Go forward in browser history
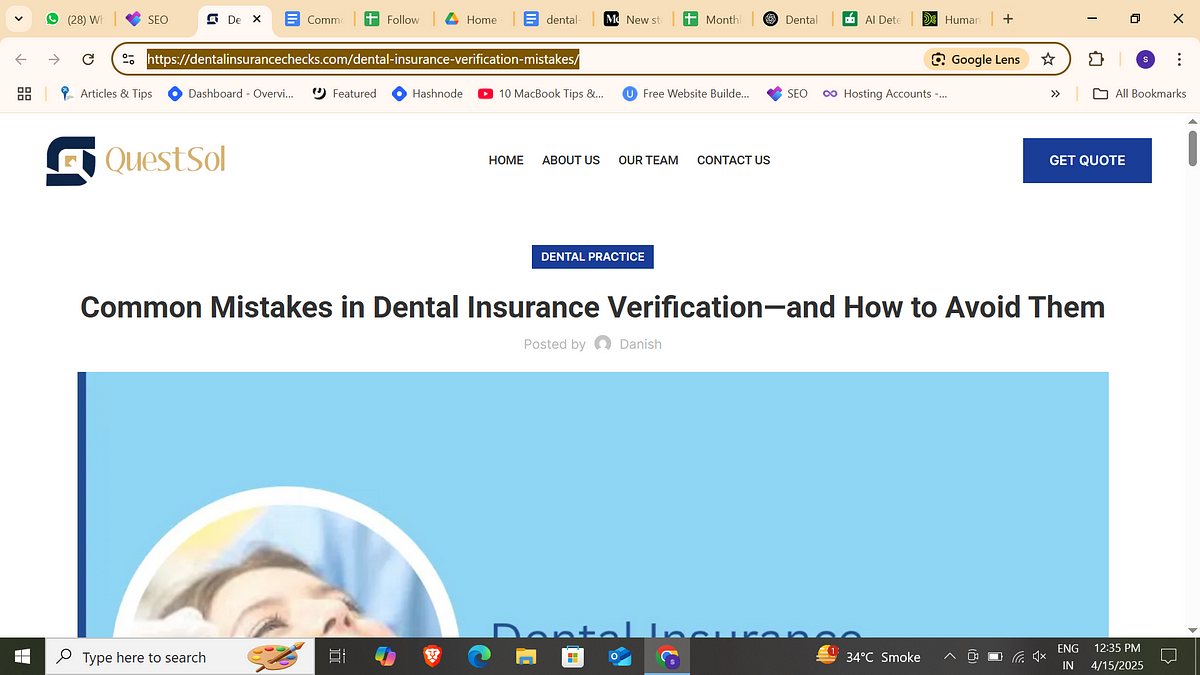This screenshot has height=675, width=1200. click(x=55, y=59)
